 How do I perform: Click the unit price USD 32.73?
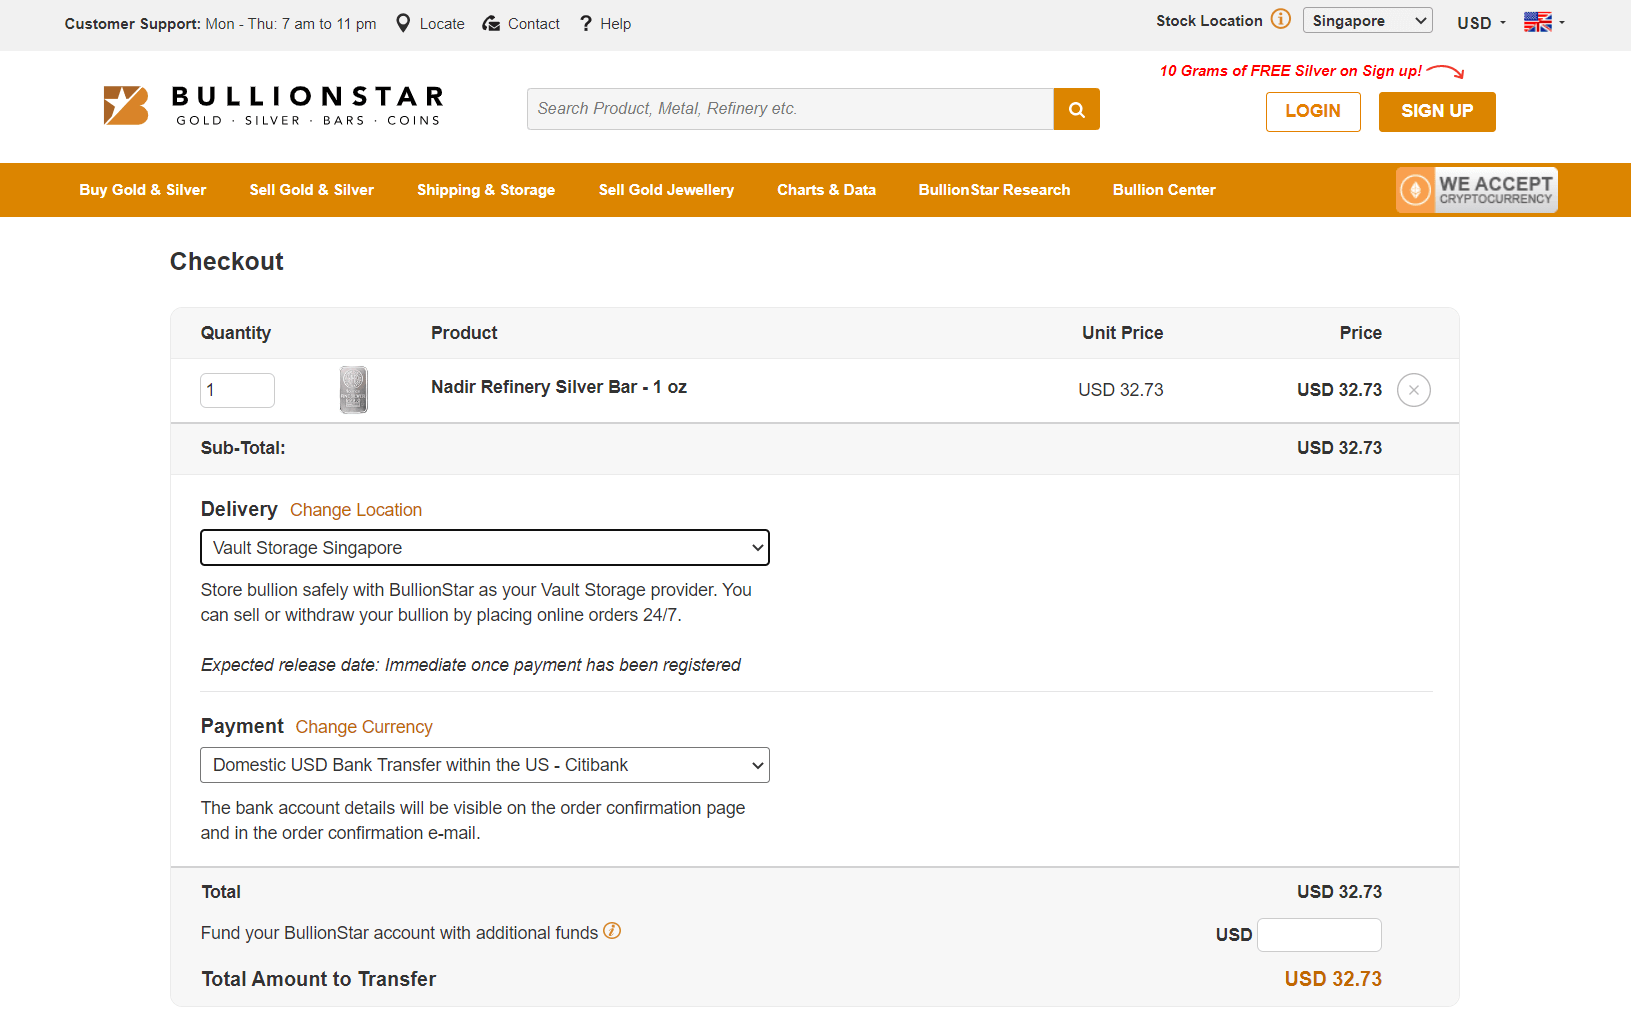click(x=1120, y=390)
